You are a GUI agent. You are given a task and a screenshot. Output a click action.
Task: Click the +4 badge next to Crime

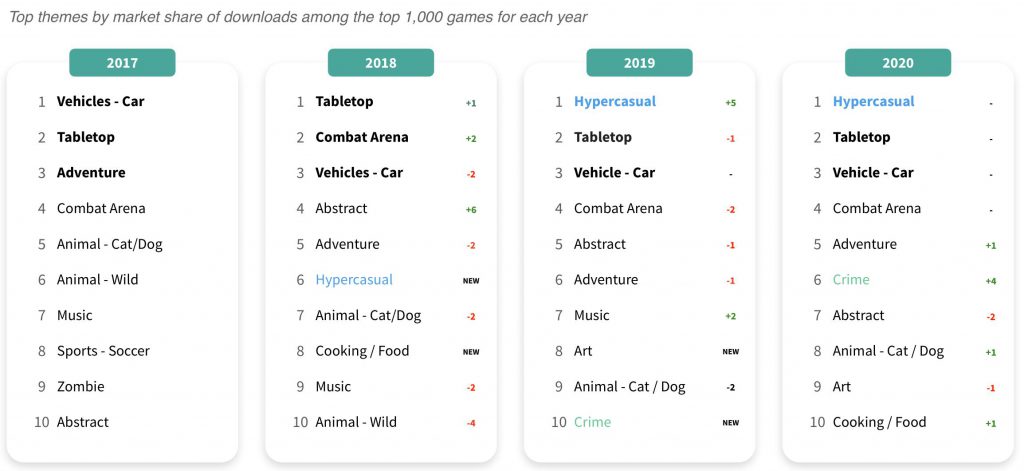coord(990,281)
